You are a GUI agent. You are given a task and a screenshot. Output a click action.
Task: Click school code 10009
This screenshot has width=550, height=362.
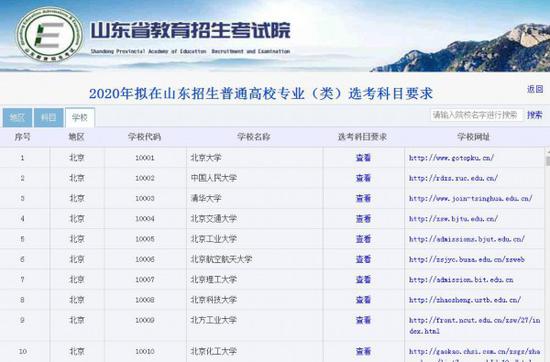pyautogui.click(x=145, y=321)
